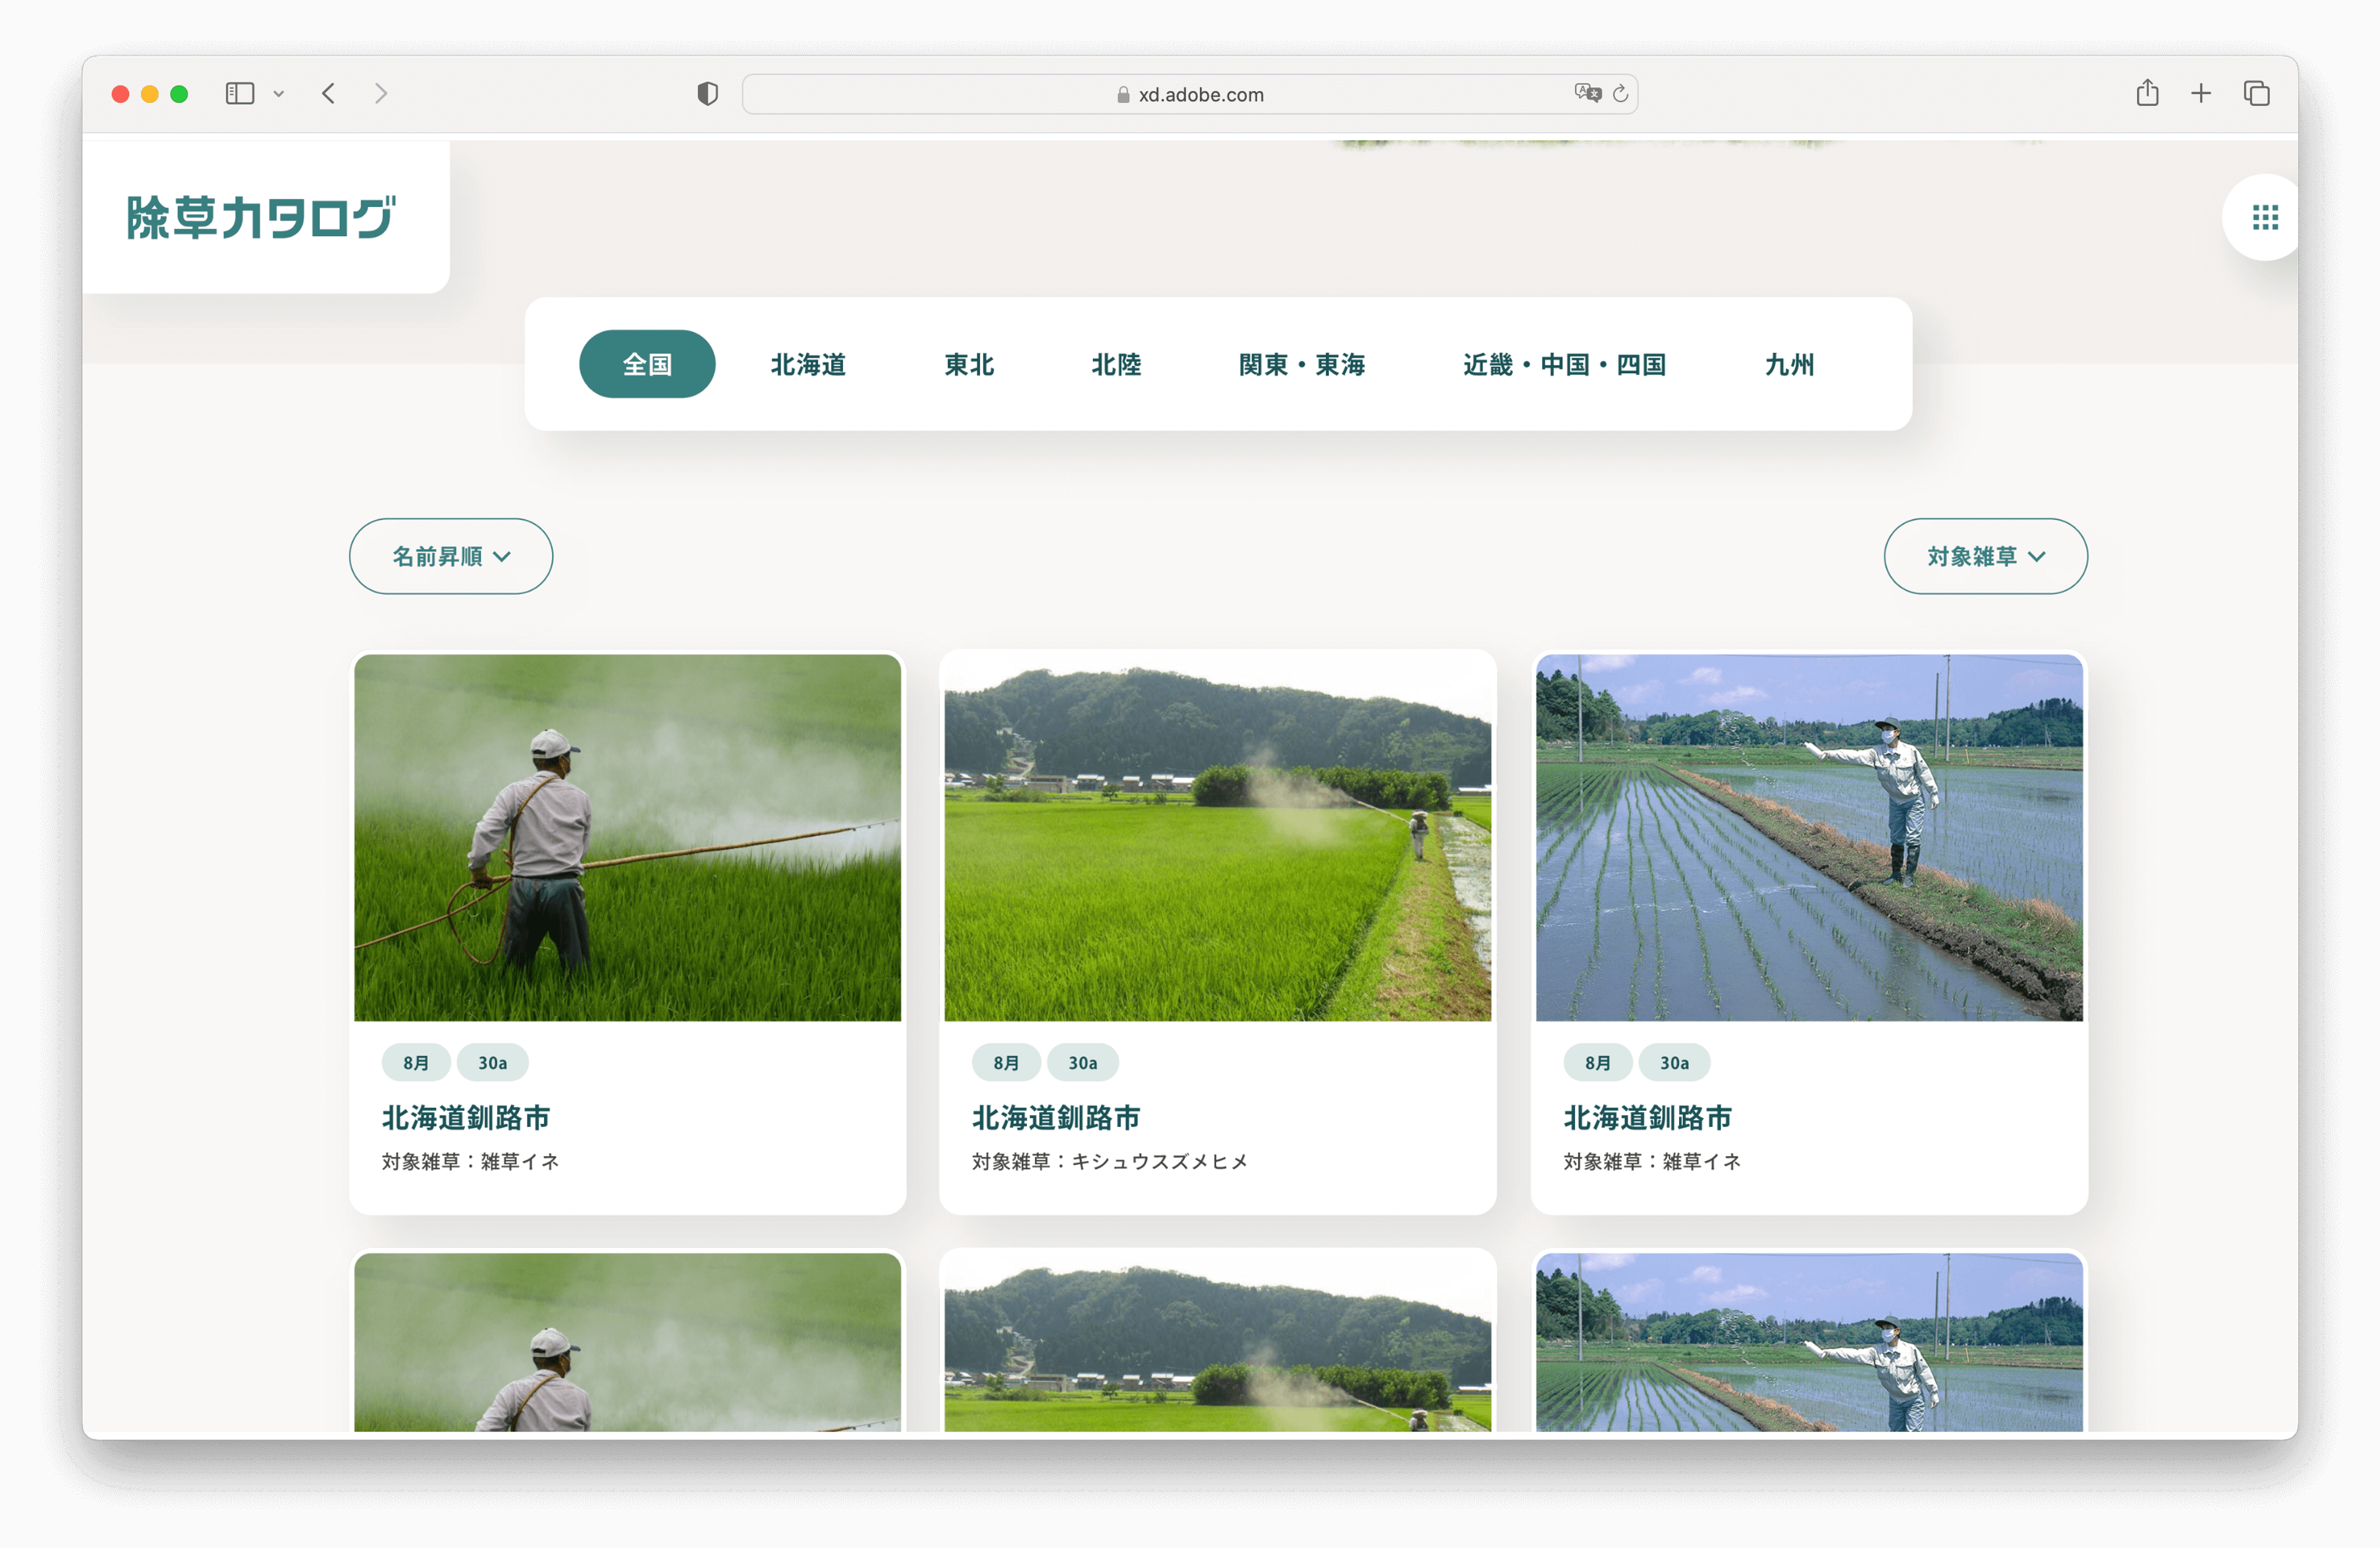Open sidebar options dropdown chevron
Image resolution: width=2380 pixels, height=1548 pixels.
tap(279, 94)
